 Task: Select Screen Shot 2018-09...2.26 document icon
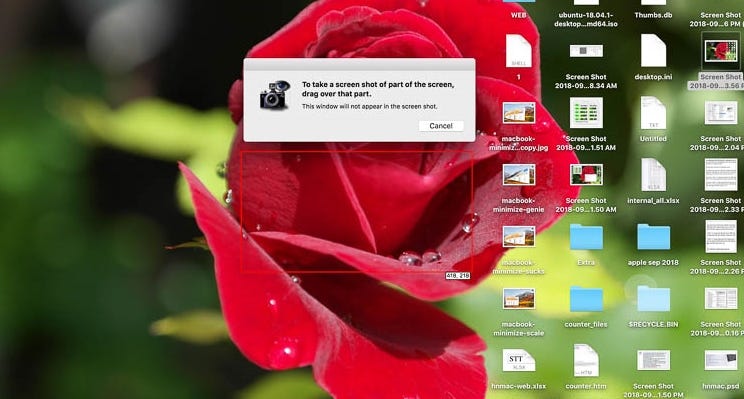721,237
